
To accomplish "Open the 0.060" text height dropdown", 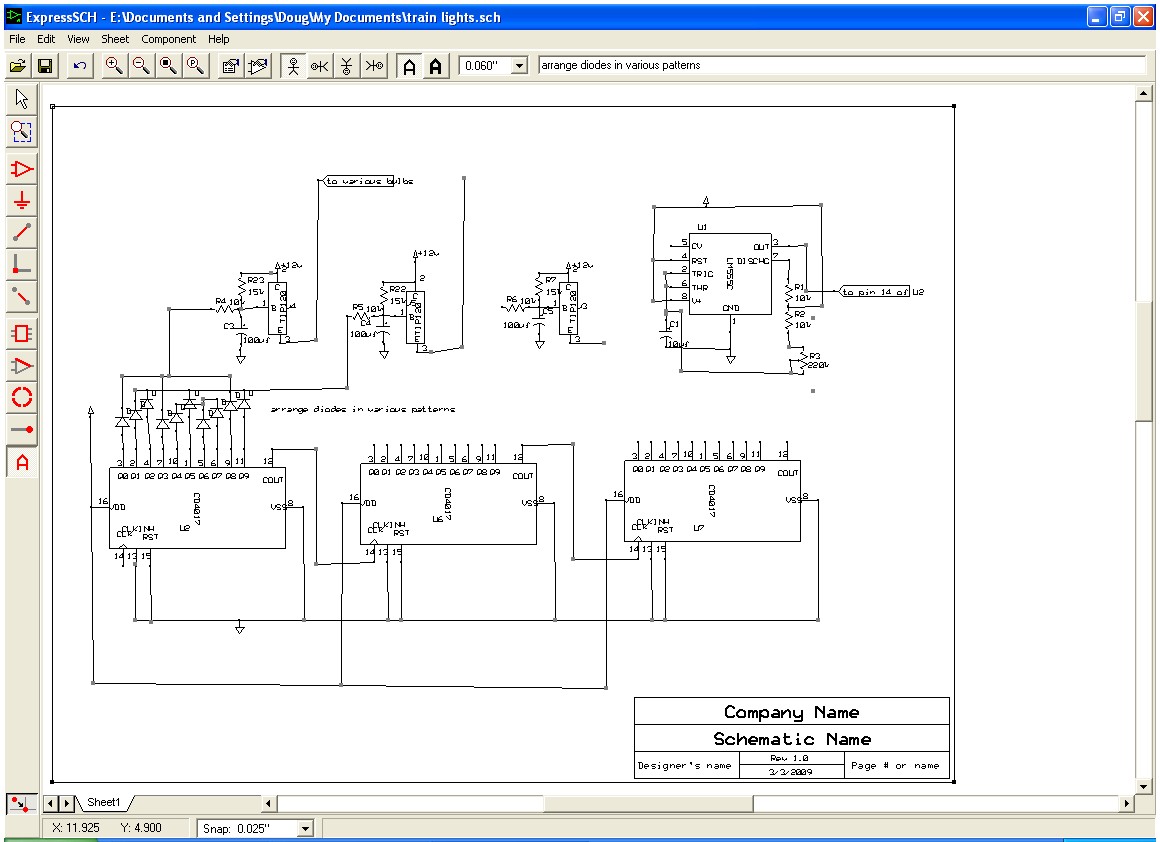I will point(519,66).
